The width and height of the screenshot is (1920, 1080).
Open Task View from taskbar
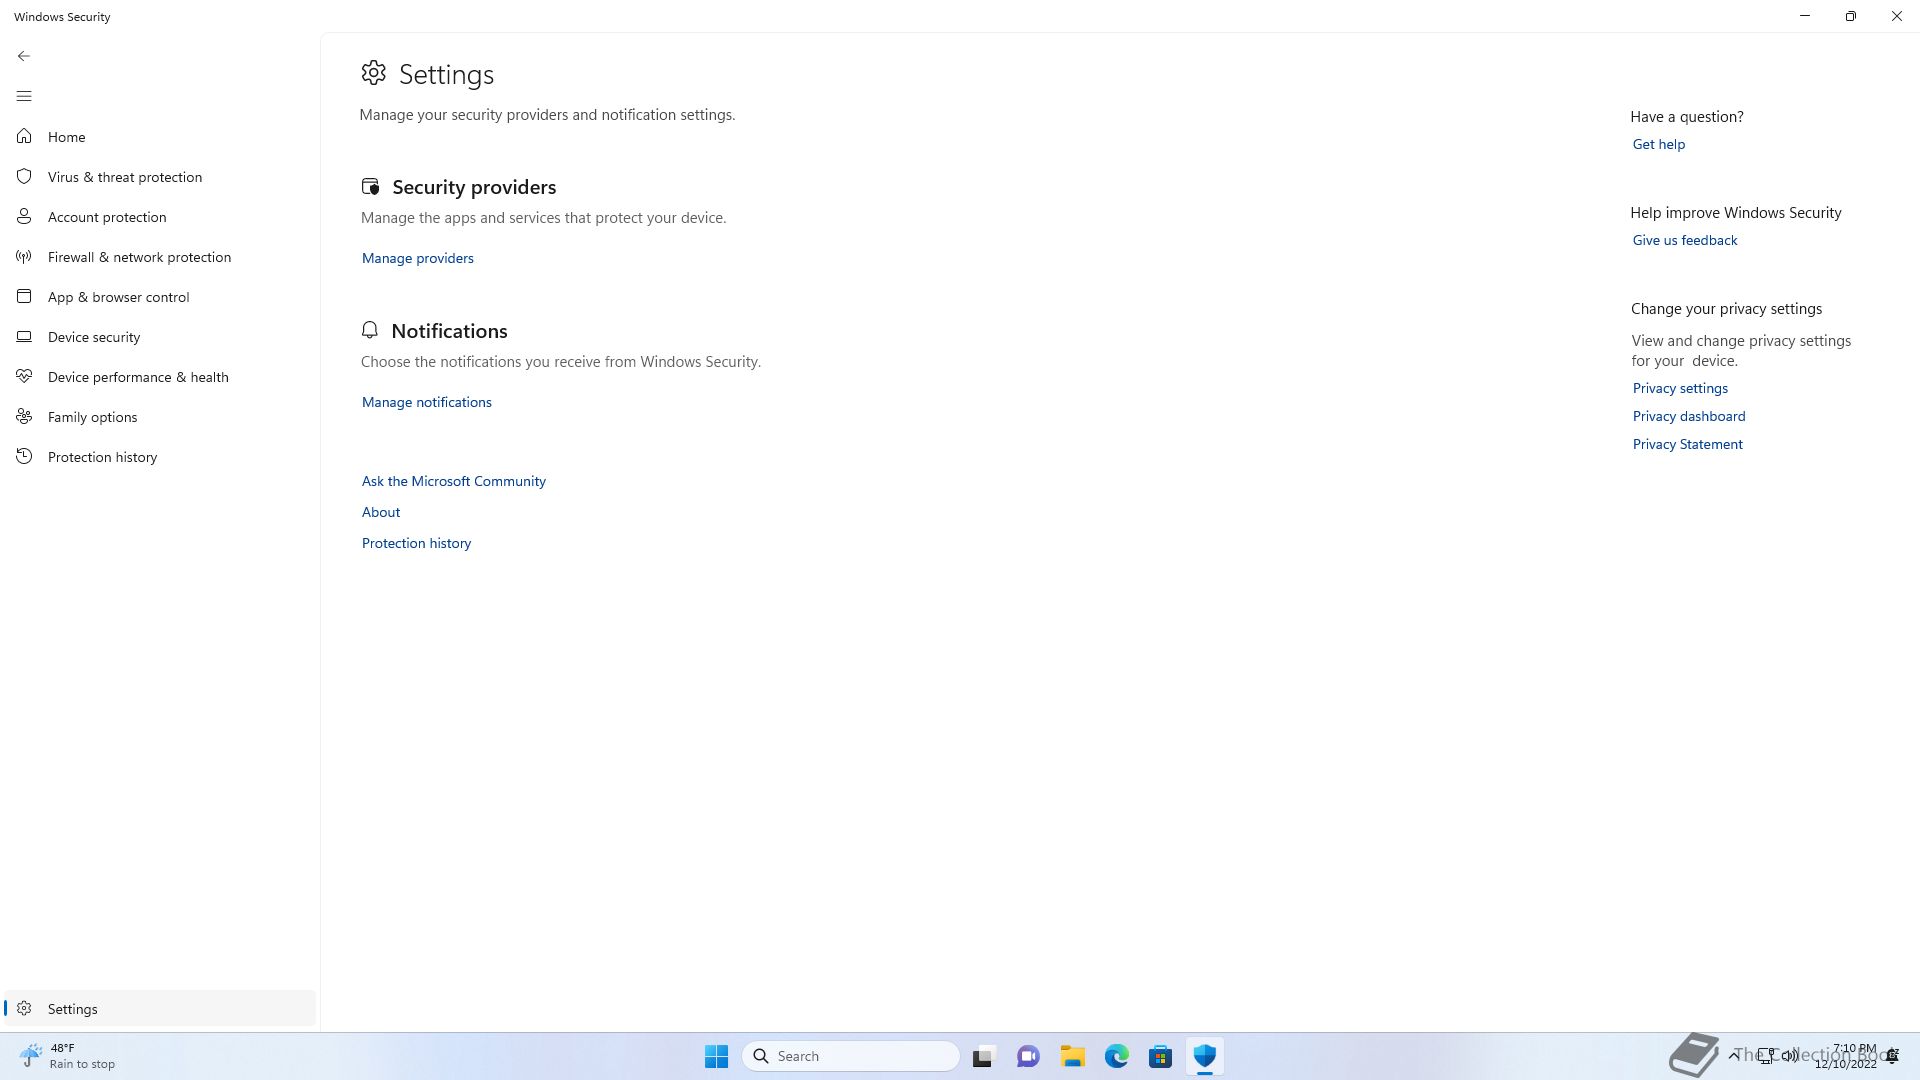984,1056
